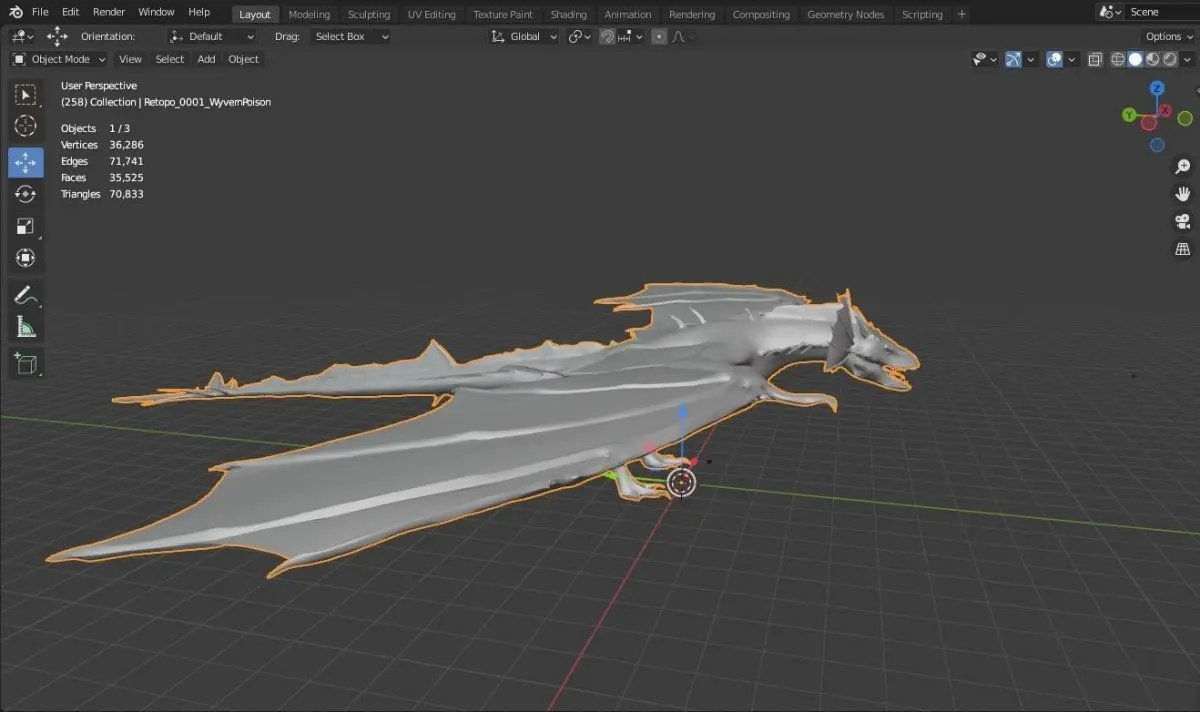
Task: Open the viewport Add menu
Action: click(206, 59)
